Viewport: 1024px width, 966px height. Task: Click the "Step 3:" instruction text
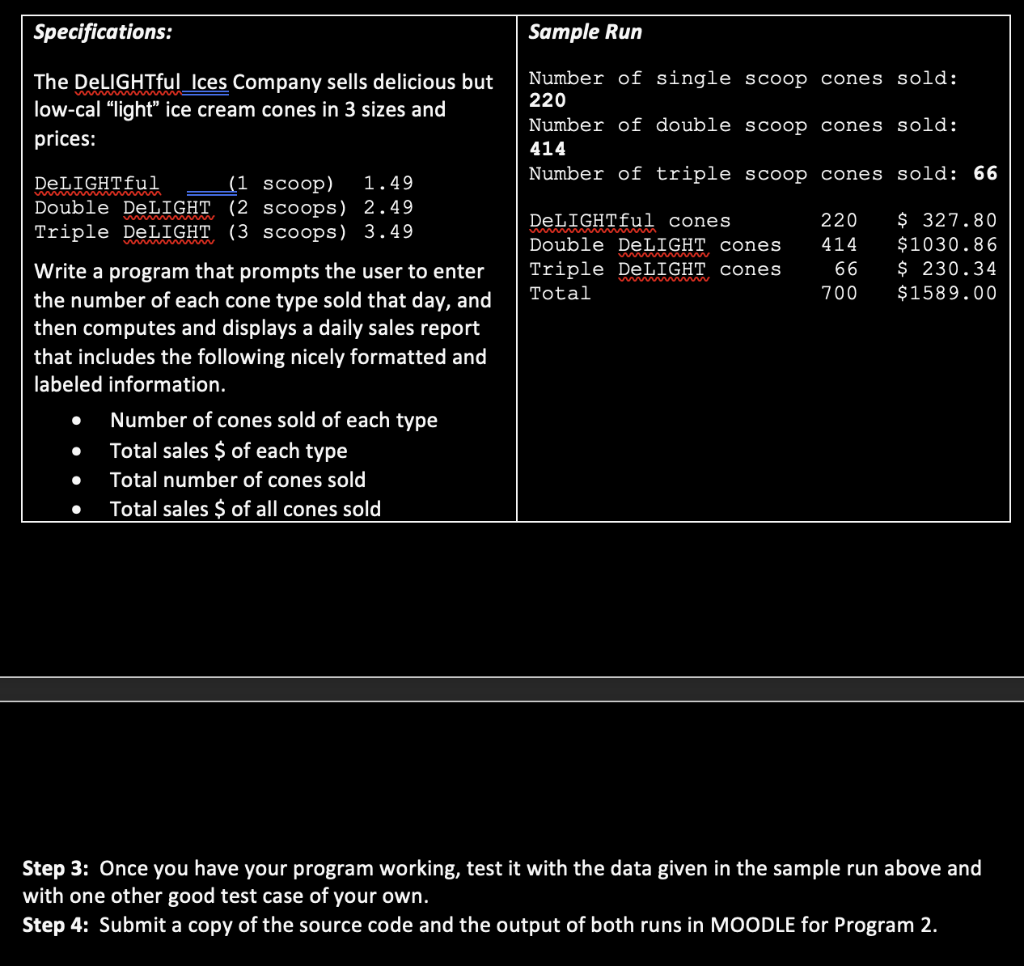point(57,868)
